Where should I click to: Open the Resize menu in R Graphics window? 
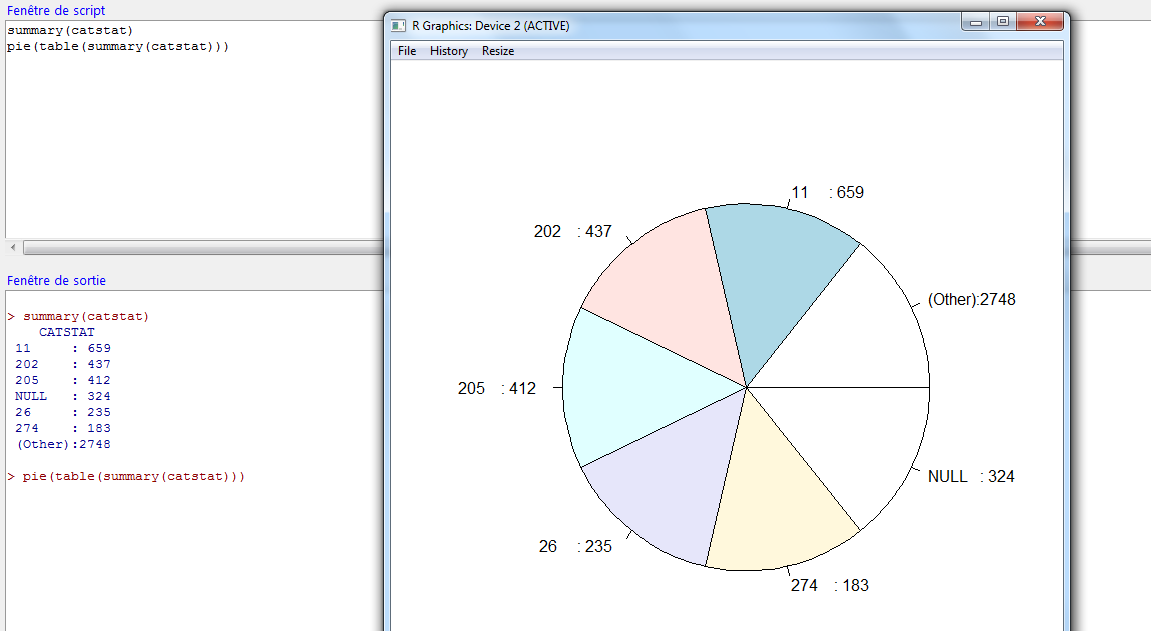(x=498, y=51)
